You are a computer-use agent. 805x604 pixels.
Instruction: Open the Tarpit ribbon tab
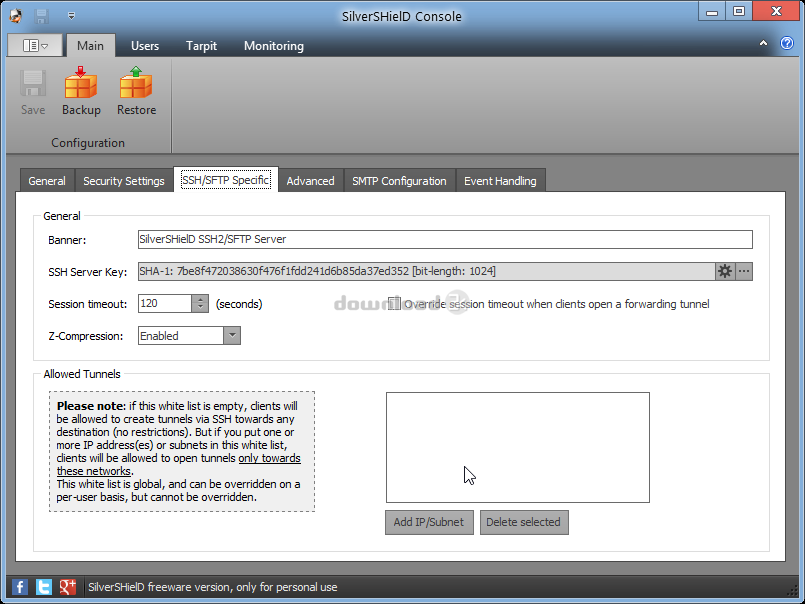pyautogui.click(x=201, y=46)
